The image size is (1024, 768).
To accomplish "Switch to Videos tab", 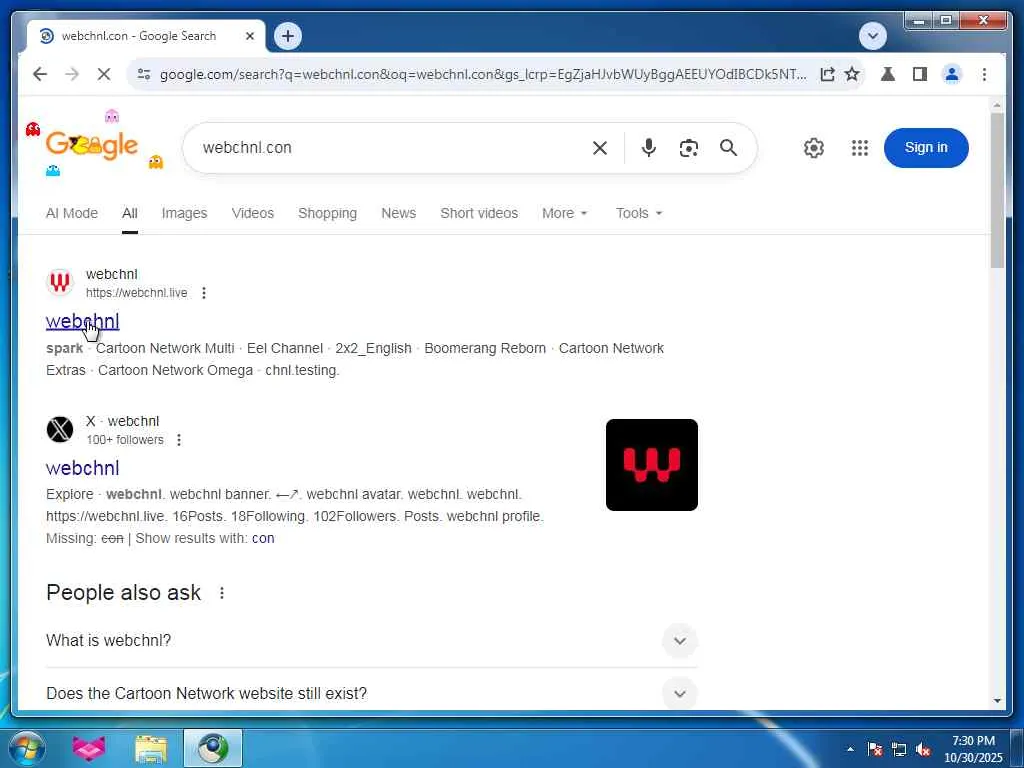I will (x=253, y=214).
